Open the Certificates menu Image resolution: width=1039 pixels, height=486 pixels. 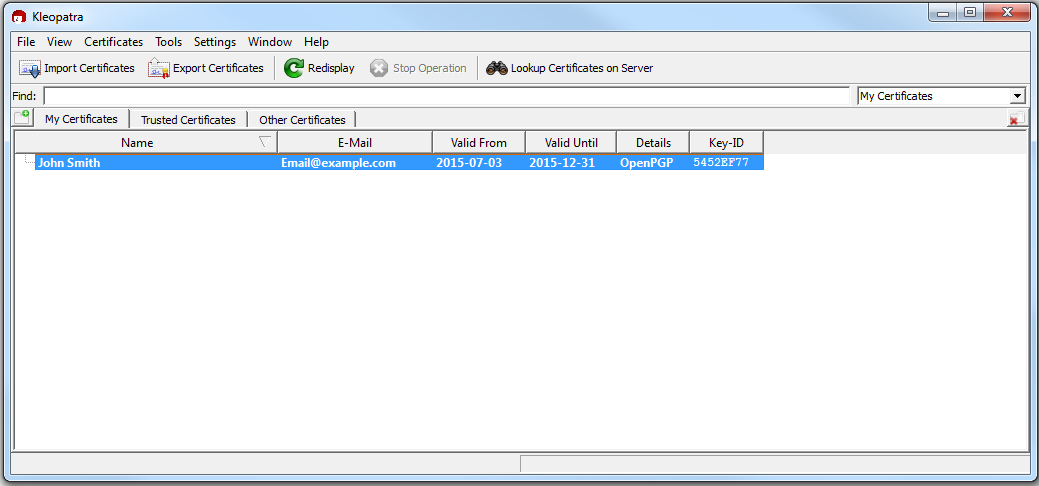[x=113, y=42]
